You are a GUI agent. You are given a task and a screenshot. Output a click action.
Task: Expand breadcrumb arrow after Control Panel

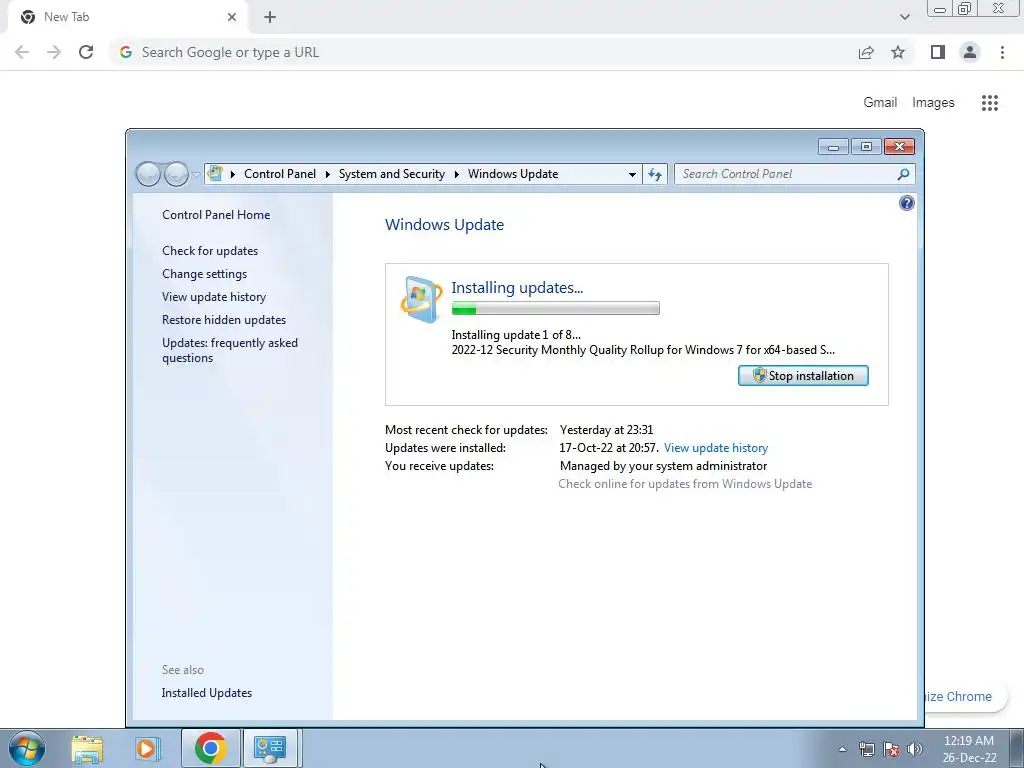point(327,174)
